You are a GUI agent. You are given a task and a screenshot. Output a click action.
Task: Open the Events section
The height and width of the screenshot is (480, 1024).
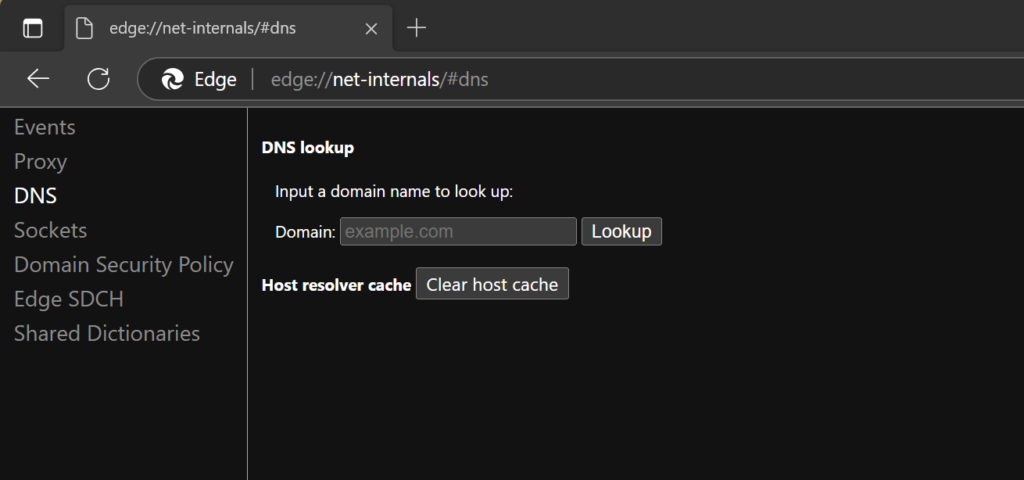[44, 127]
